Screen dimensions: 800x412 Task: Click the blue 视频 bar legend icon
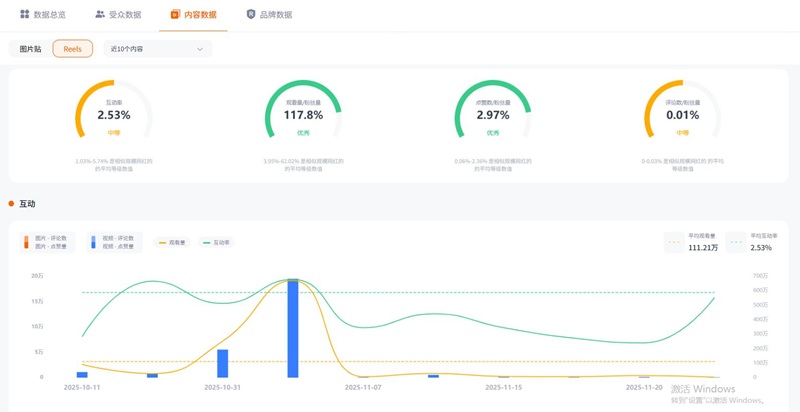(93, 242)
